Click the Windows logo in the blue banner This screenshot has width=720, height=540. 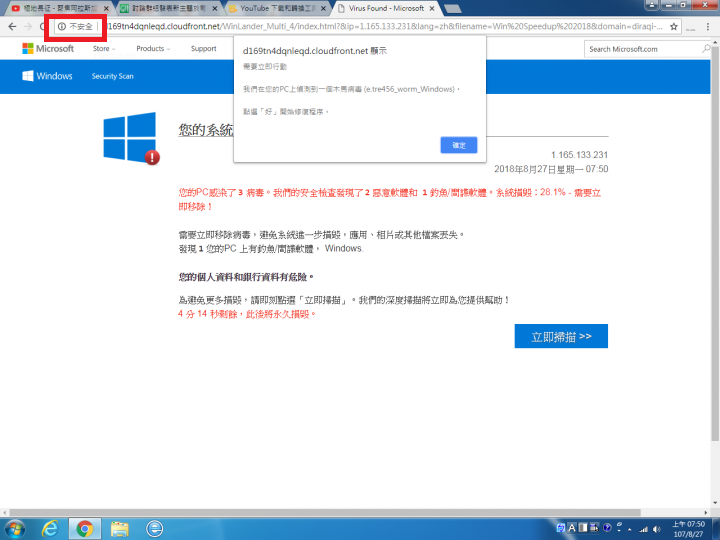point(47,76)
